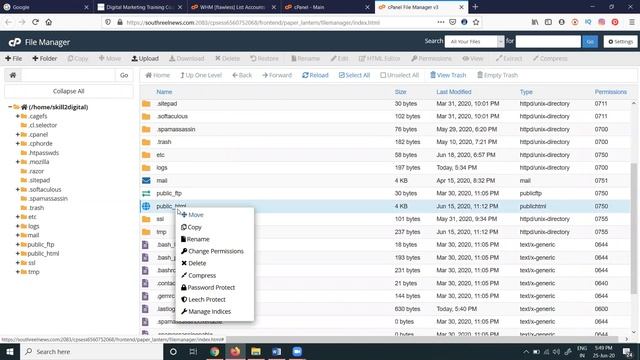This screenshot has height=360, width=640.
Task: Expand the mail tree folder
Action: (18, 235)
